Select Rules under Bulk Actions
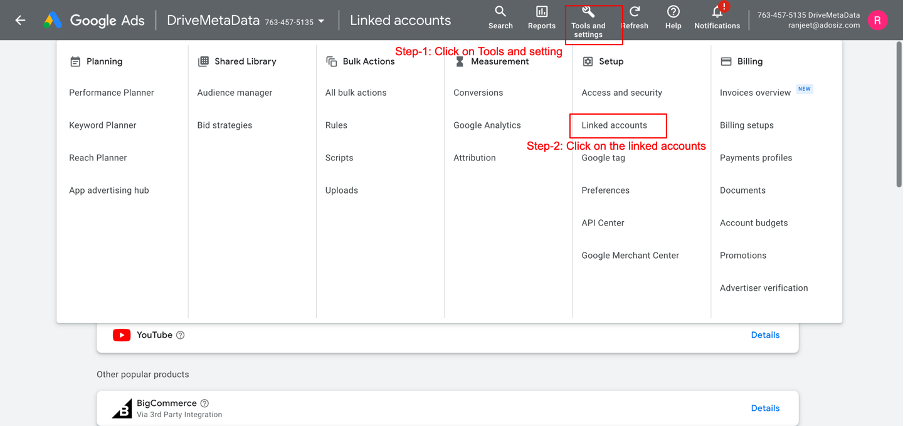The width and height of the screenshot is (904, 426). point(336,125)
